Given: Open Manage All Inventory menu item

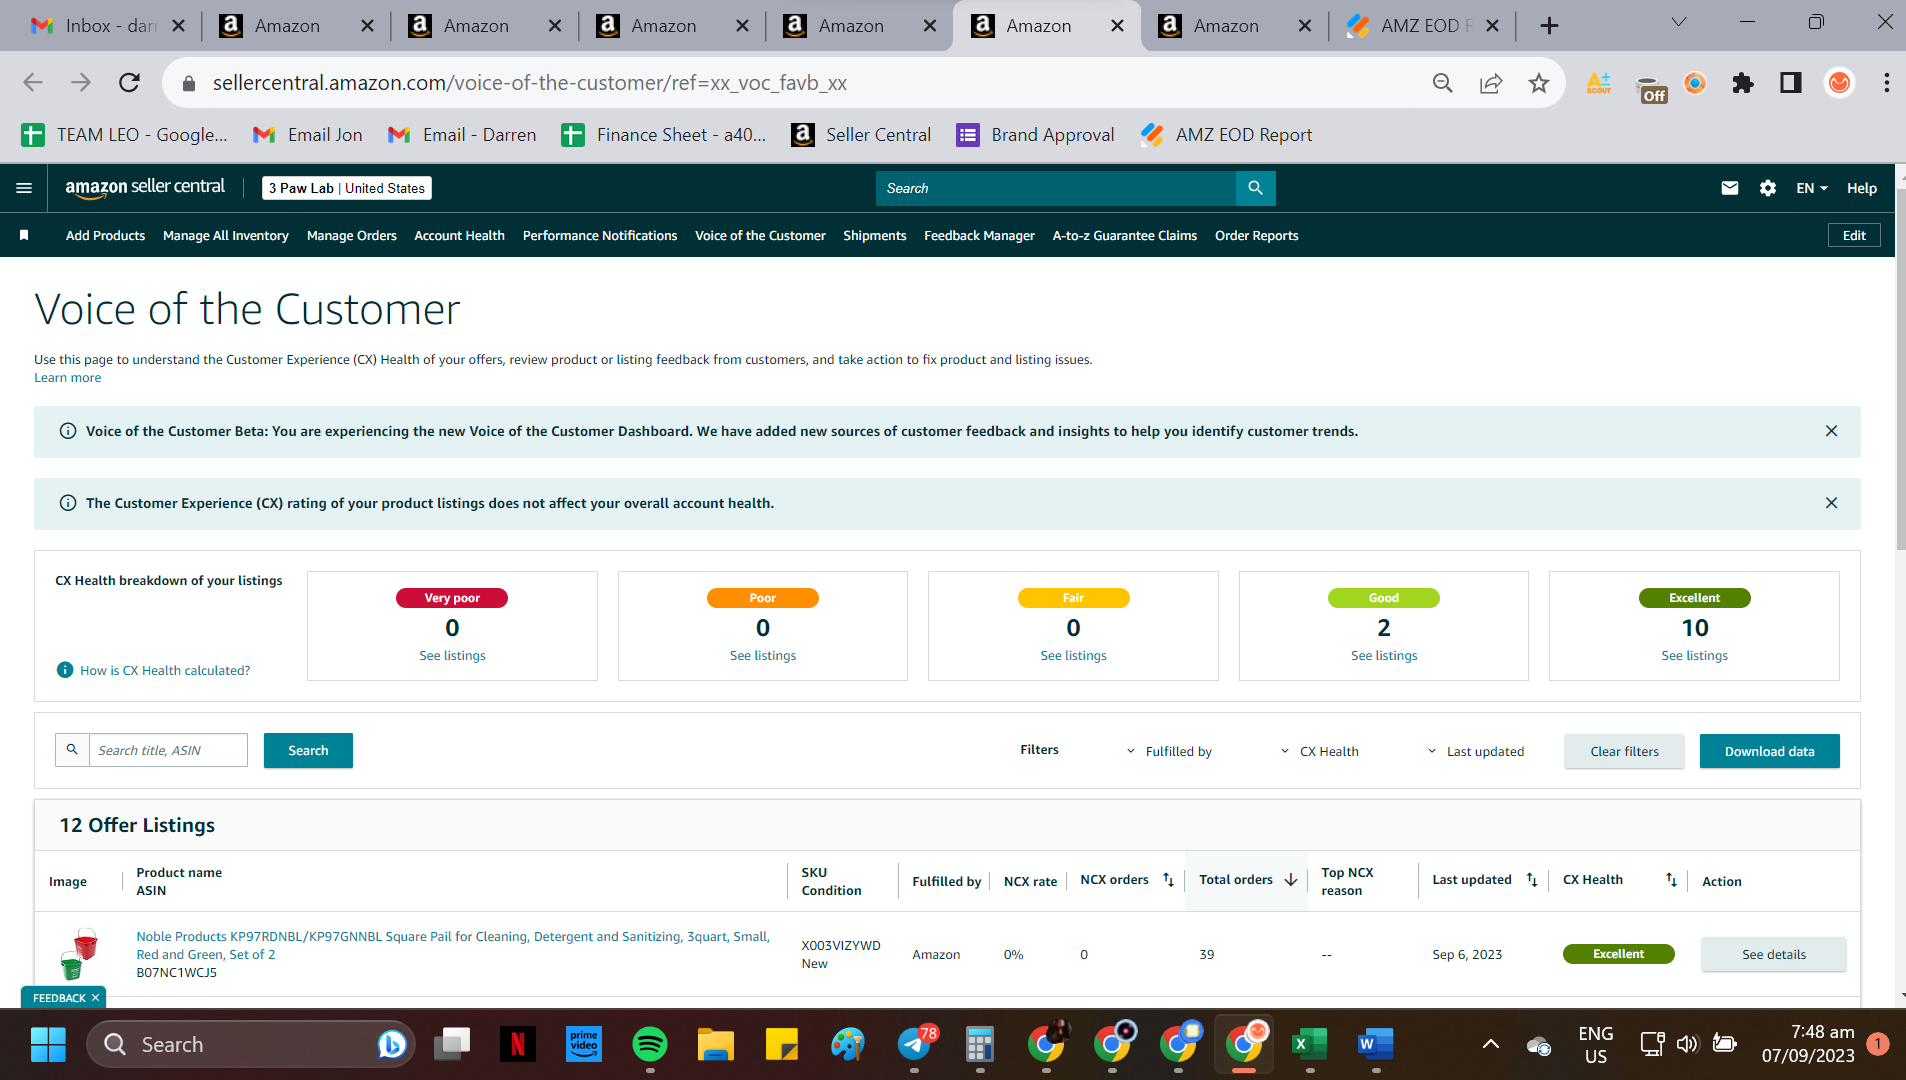Looking at the screenshot, I should tap(225, 236).
